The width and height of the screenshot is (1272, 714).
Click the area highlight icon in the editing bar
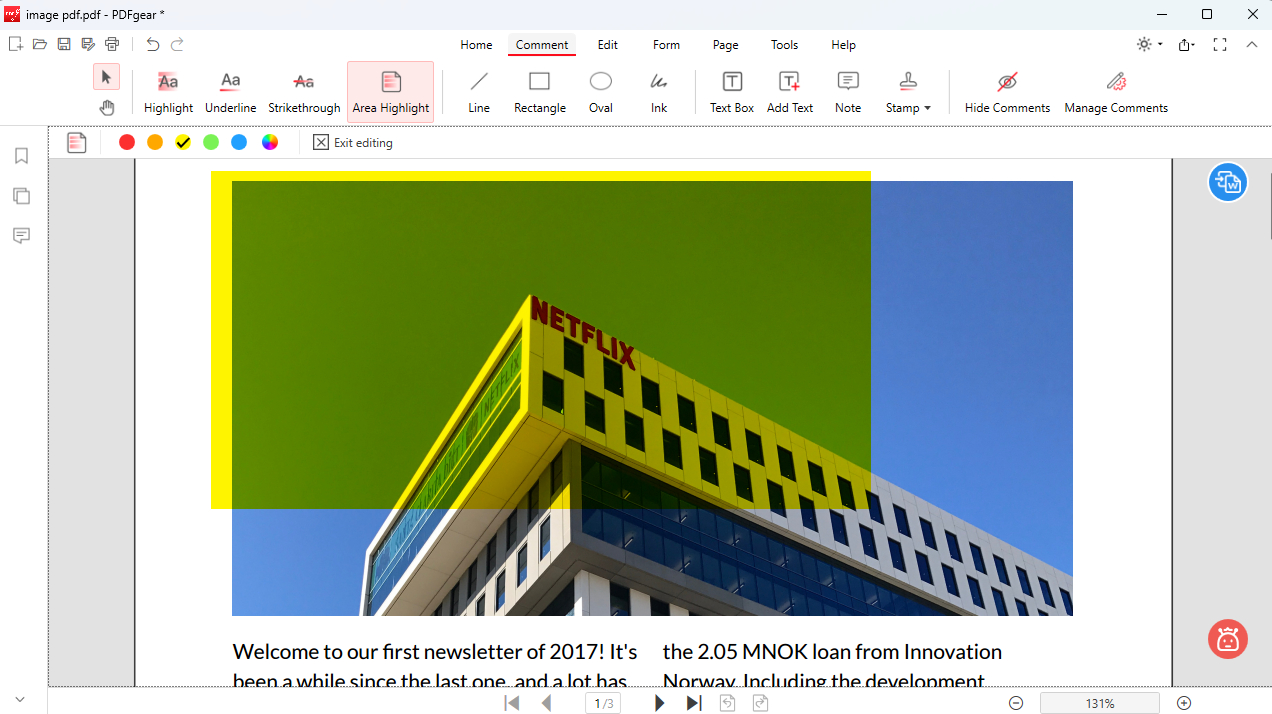tap(77, 143)
